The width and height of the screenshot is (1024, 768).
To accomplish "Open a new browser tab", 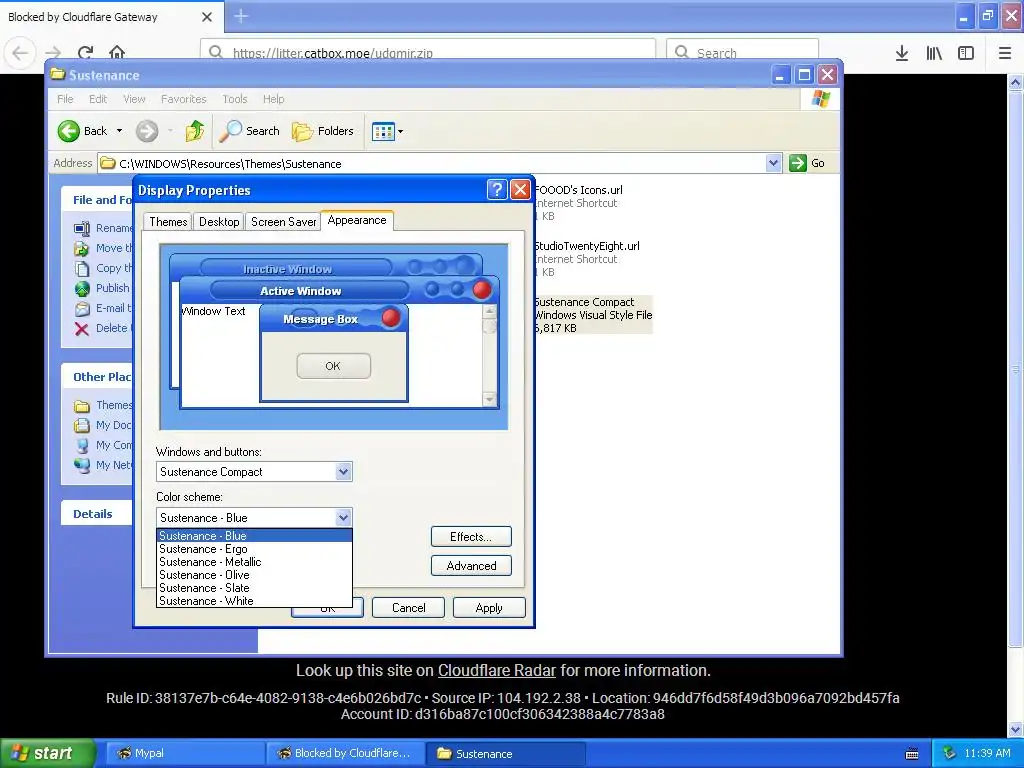I will [x=241, y=16].
